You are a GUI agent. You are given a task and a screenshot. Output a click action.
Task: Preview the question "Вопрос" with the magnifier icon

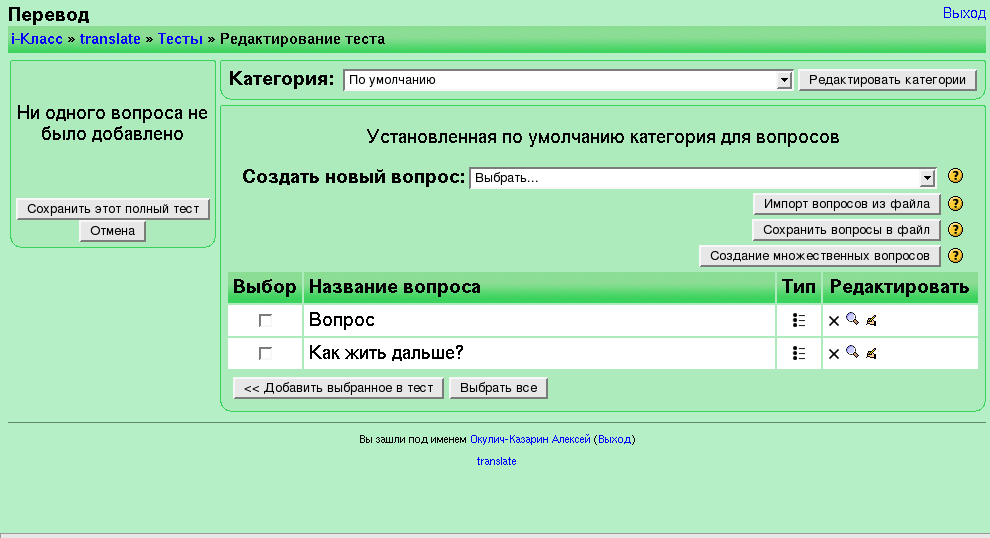point(852,320)
